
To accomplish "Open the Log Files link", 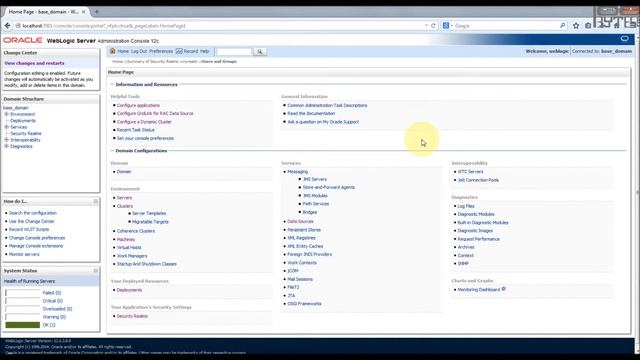I will [466, 206].
